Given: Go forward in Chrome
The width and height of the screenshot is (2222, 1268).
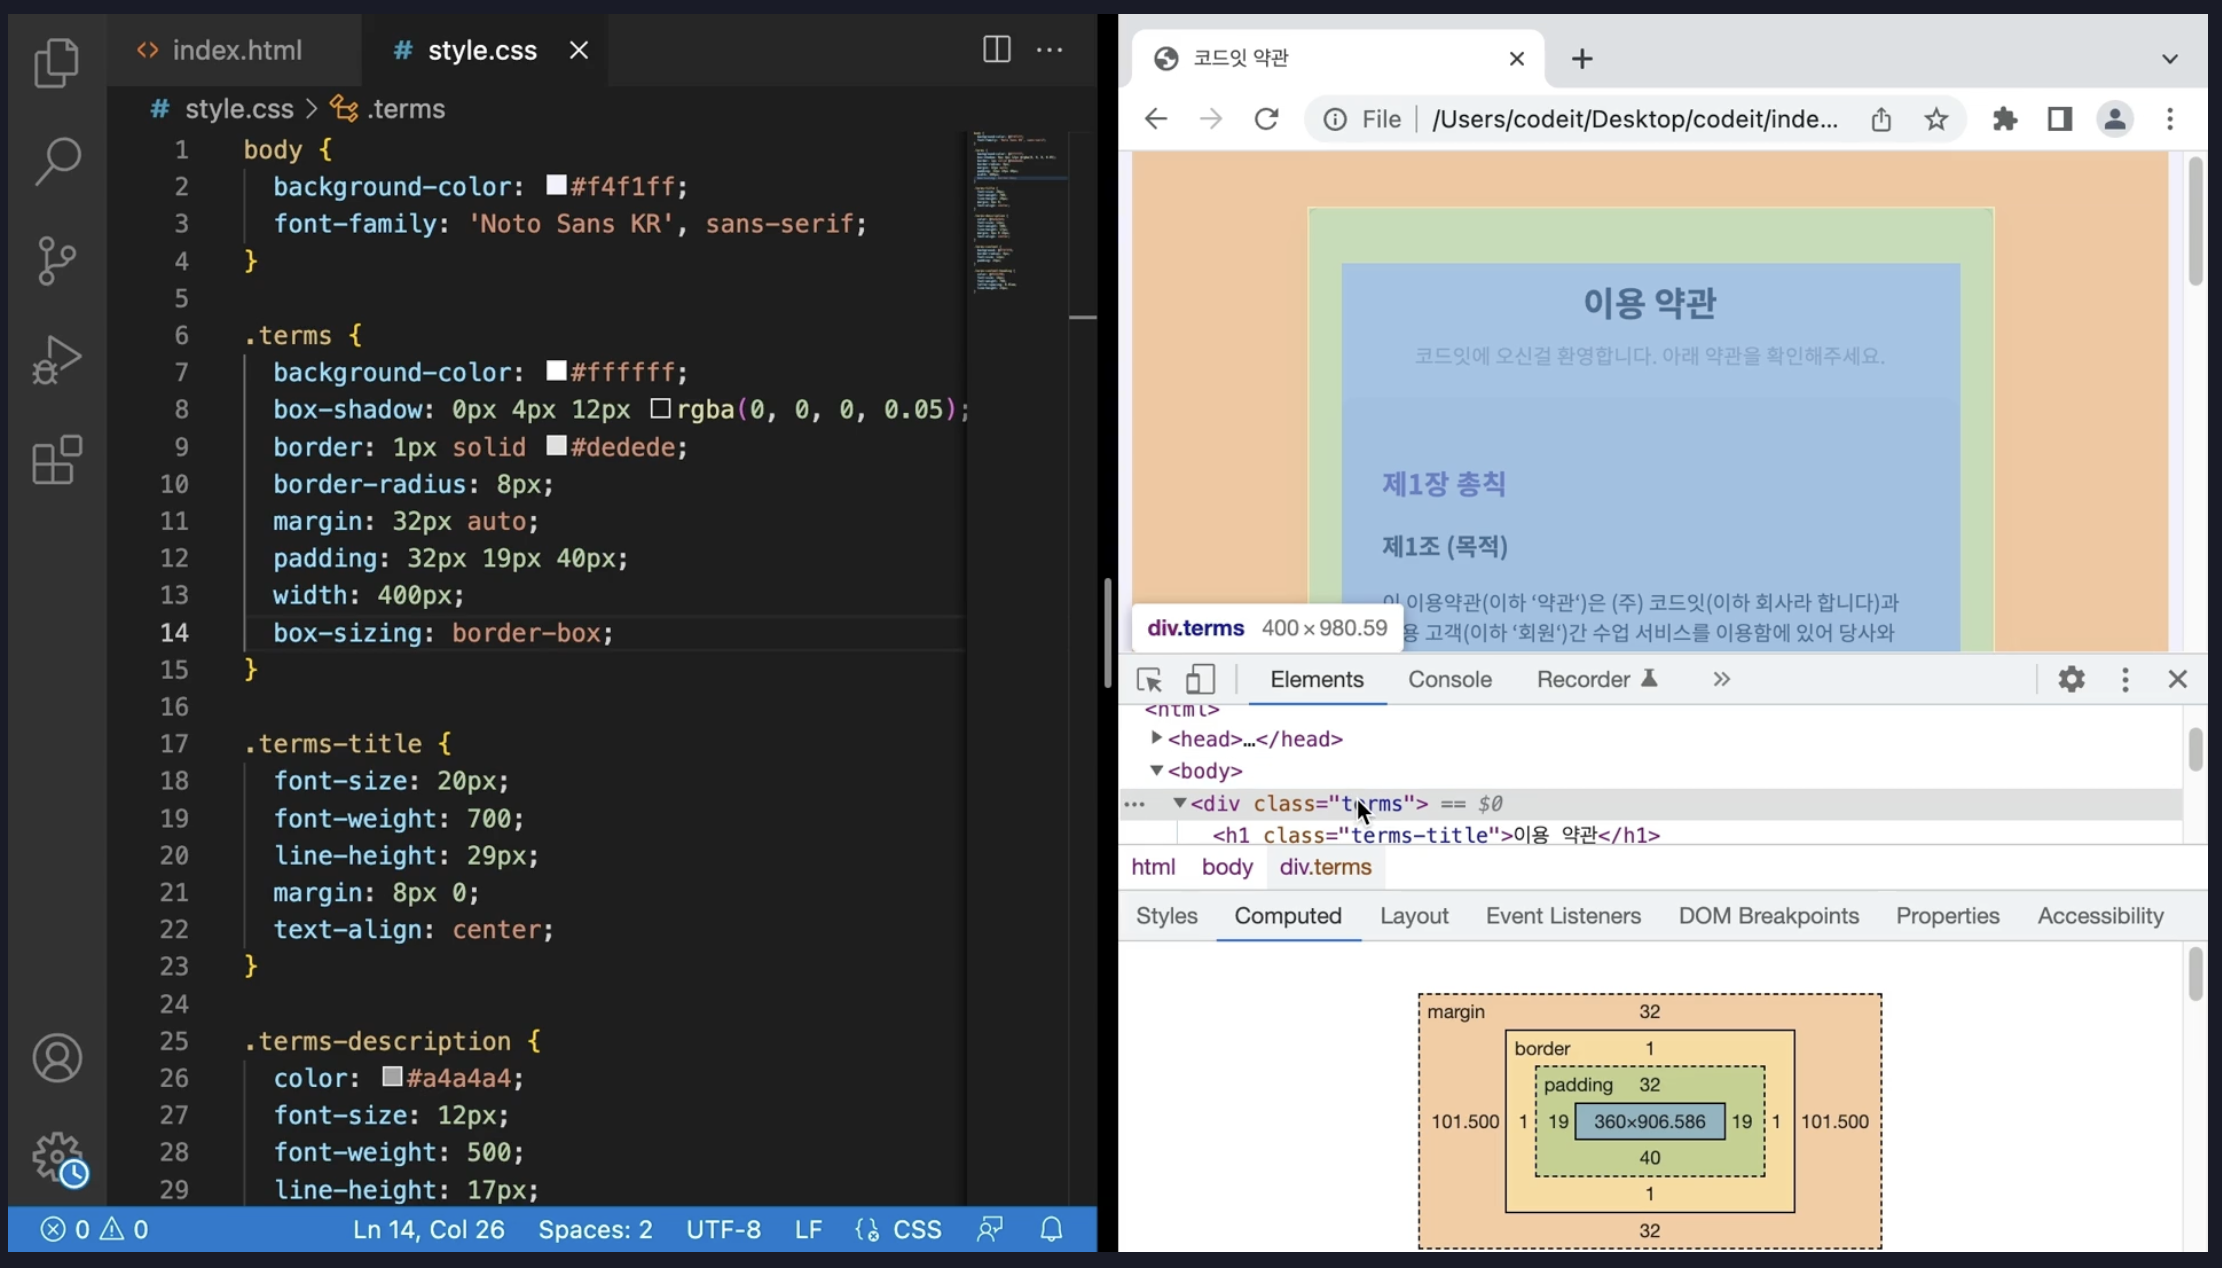Looking at the screenshot, I should tap(1210, 119).
